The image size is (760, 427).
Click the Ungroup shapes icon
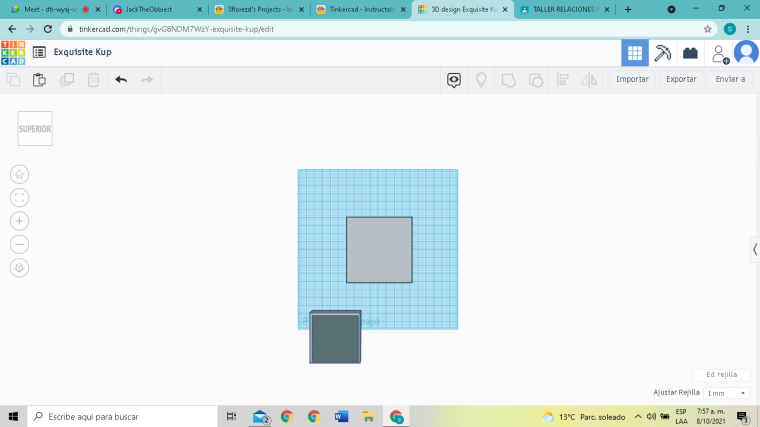[x=536, y=80]
